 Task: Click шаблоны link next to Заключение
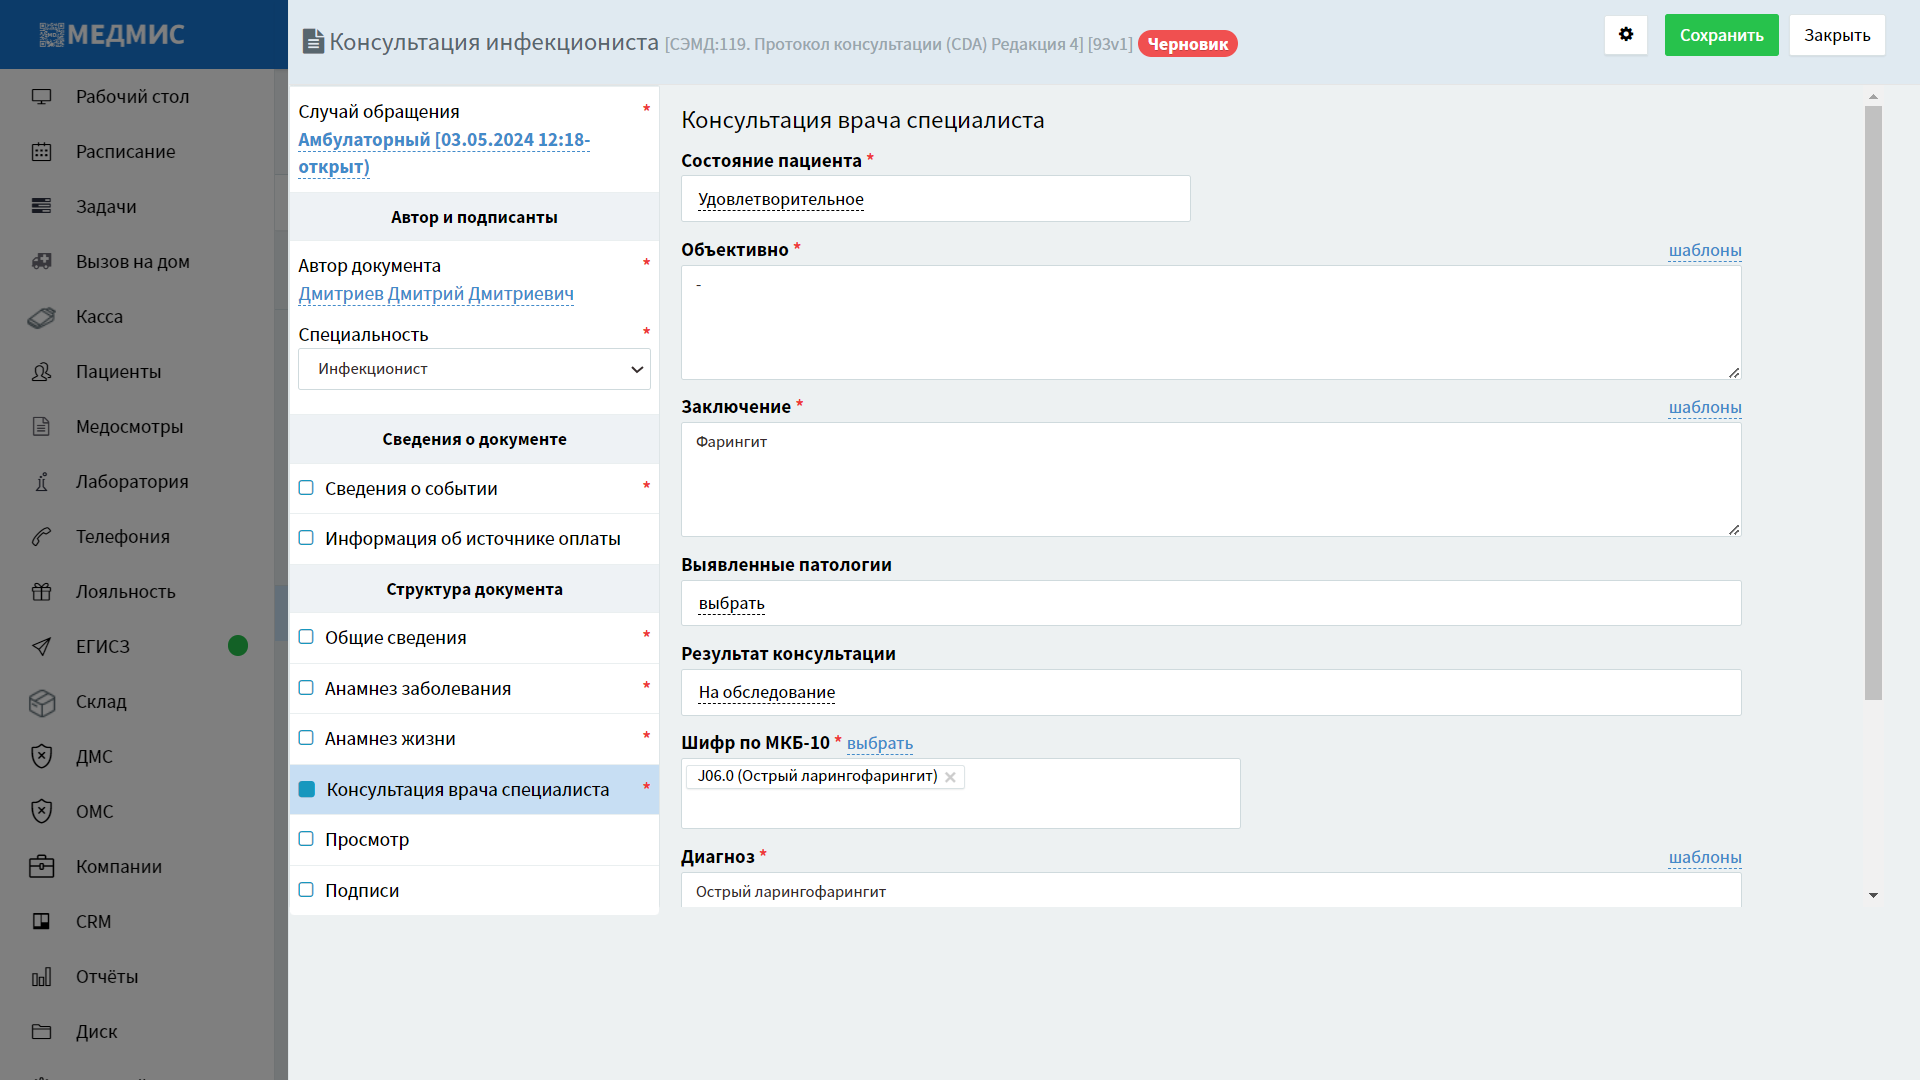coord(1704,407)
